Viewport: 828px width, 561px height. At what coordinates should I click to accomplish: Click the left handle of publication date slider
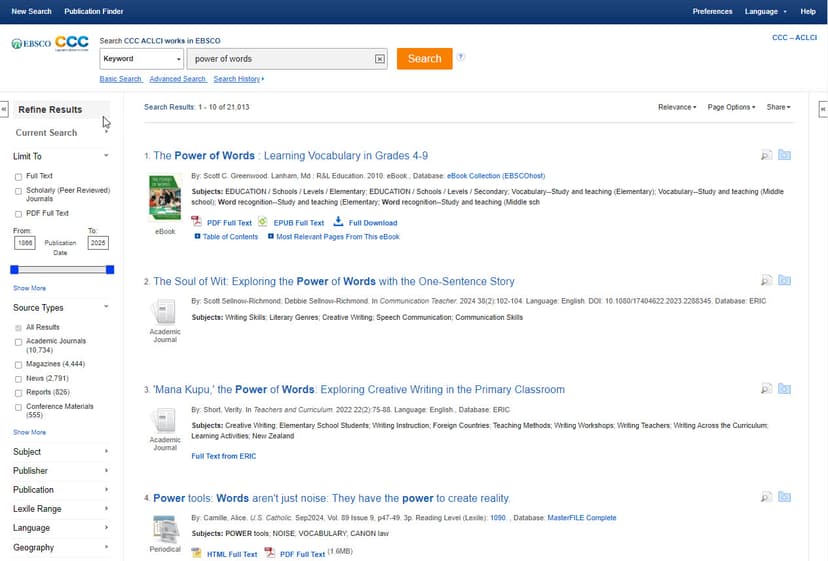pos(15,270)
